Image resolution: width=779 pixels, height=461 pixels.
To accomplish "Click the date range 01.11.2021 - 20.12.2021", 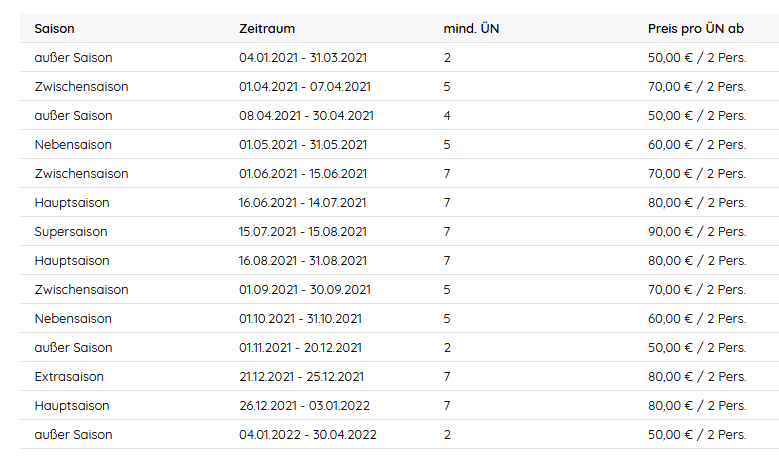I will pos(300,348).
